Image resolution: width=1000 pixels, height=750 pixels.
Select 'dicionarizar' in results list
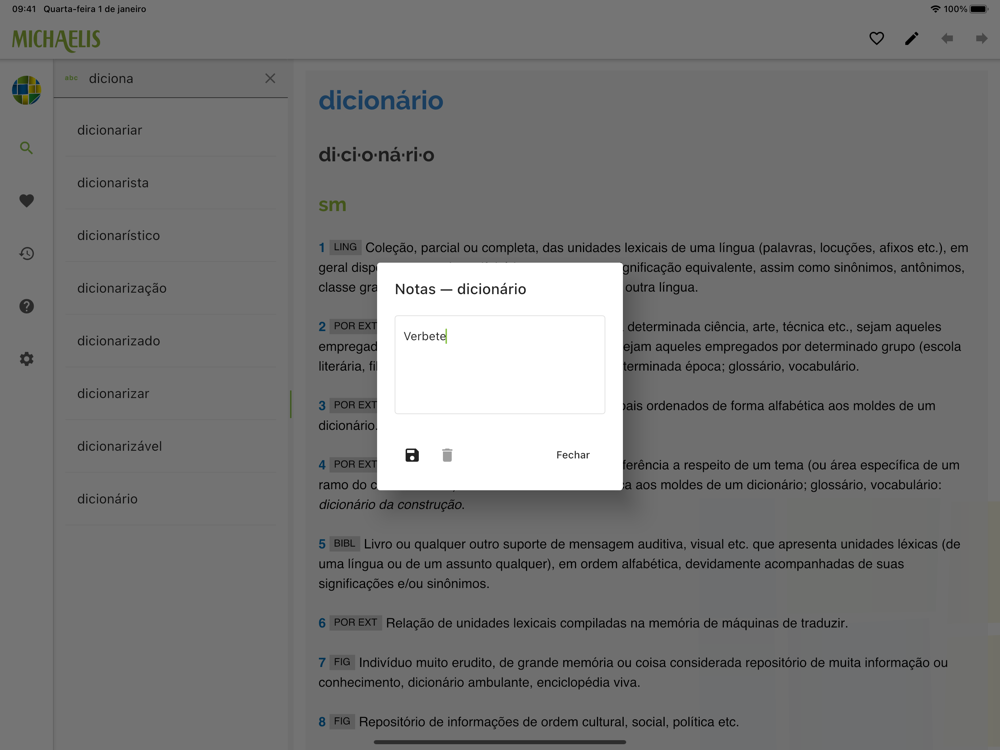[x=171, y=393]
